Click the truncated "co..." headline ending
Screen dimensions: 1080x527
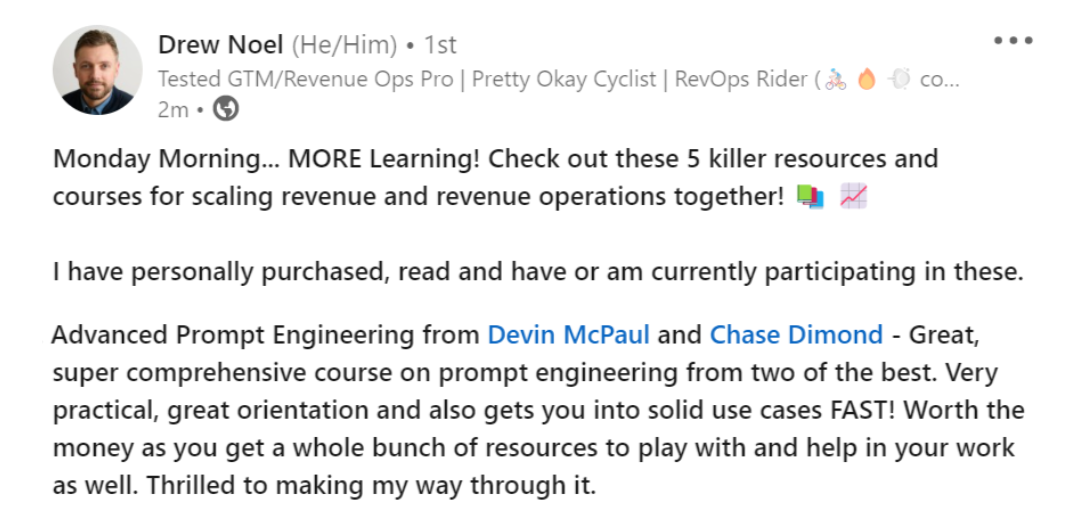[x=938, y=80]
